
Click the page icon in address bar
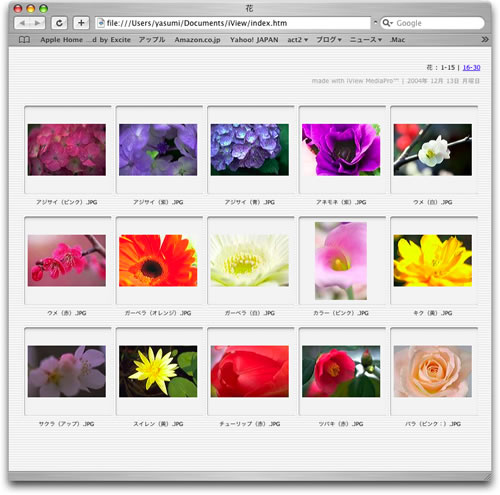pyautogui.click(x=101, y=23)
